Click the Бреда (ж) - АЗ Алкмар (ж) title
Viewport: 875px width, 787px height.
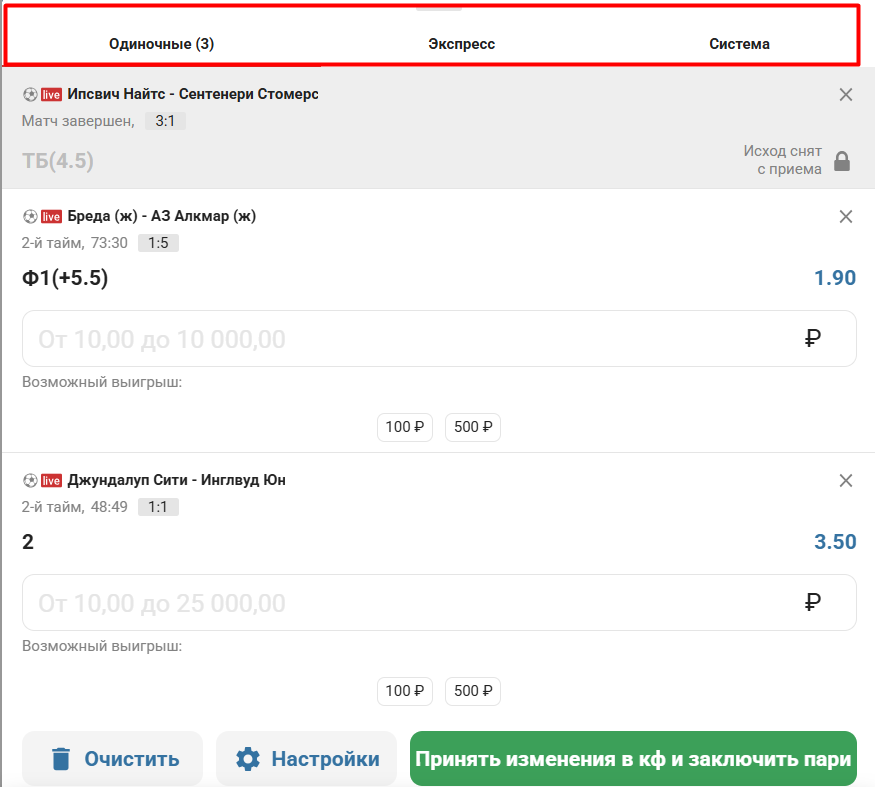click(162, 216)
